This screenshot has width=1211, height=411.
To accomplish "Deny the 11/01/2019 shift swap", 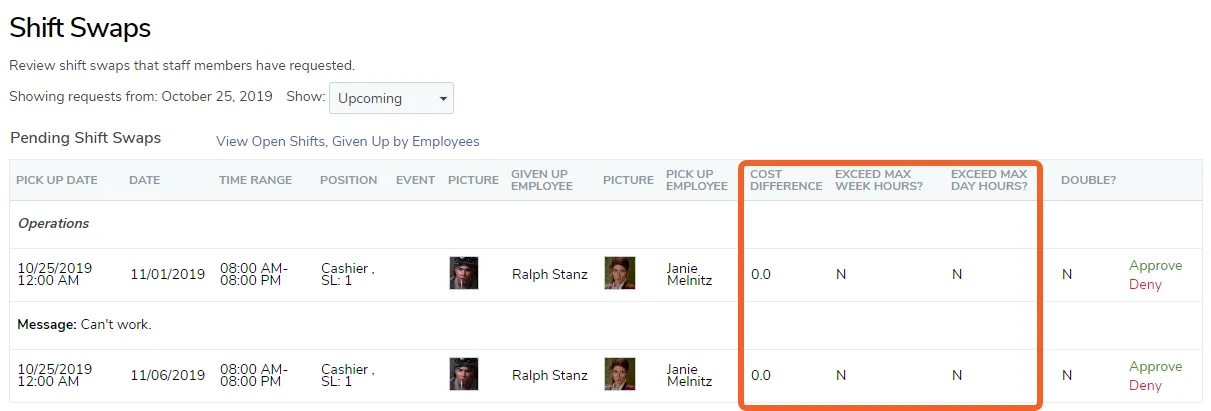I will coord(1145,284).
